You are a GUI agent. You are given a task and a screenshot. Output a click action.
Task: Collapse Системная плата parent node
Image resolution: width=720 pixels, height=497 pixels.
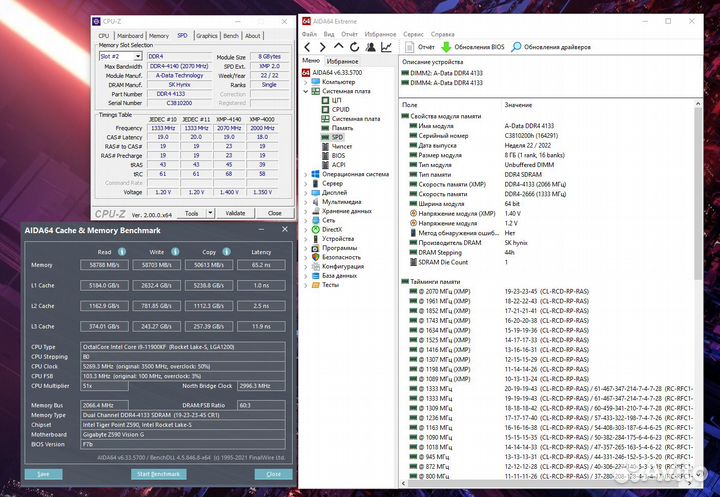(x=306, y=91)
